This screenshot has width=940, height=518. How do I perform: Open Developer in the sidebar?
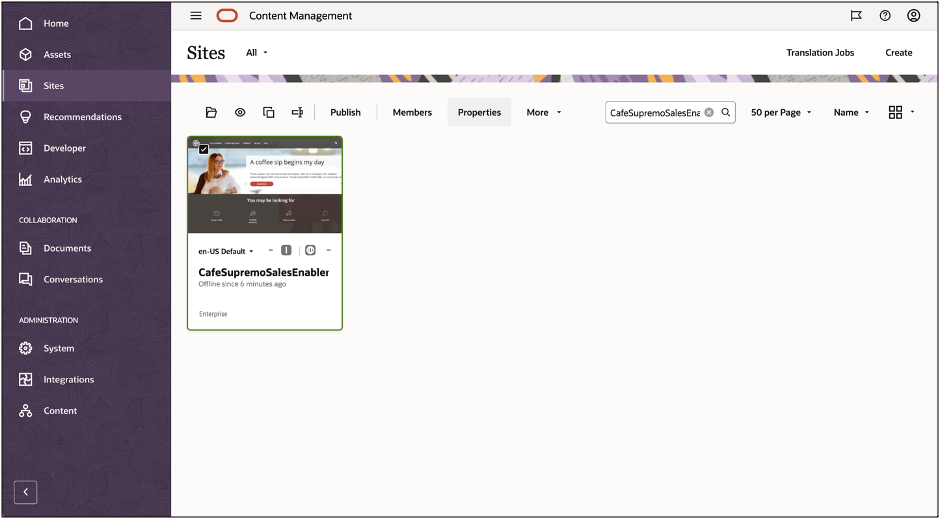click(x=86, y=148)
